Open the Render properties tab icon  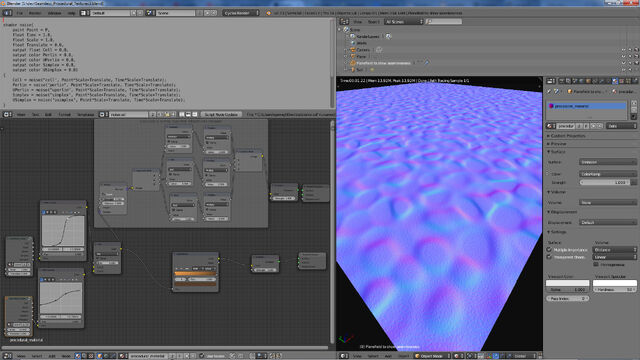click(x=562, y=81)
